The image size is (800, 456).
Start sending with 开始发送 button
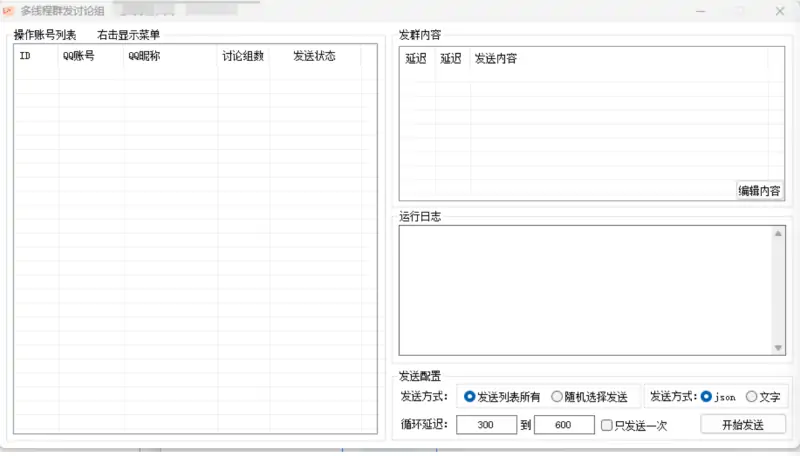[x=743, y=424]
